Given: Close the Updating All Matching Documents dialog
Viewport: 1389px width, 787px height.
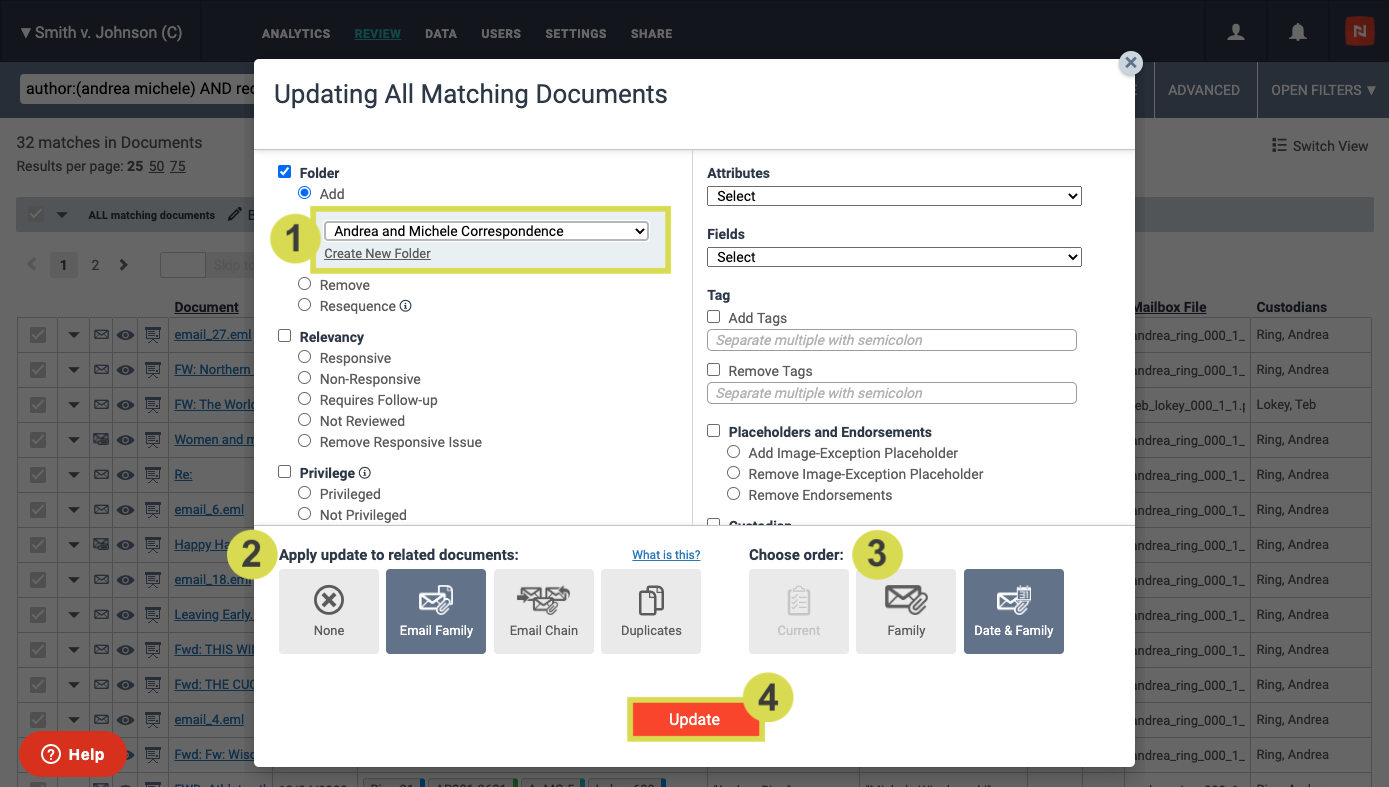Looking at the screenshot, I should [1131, 63].
